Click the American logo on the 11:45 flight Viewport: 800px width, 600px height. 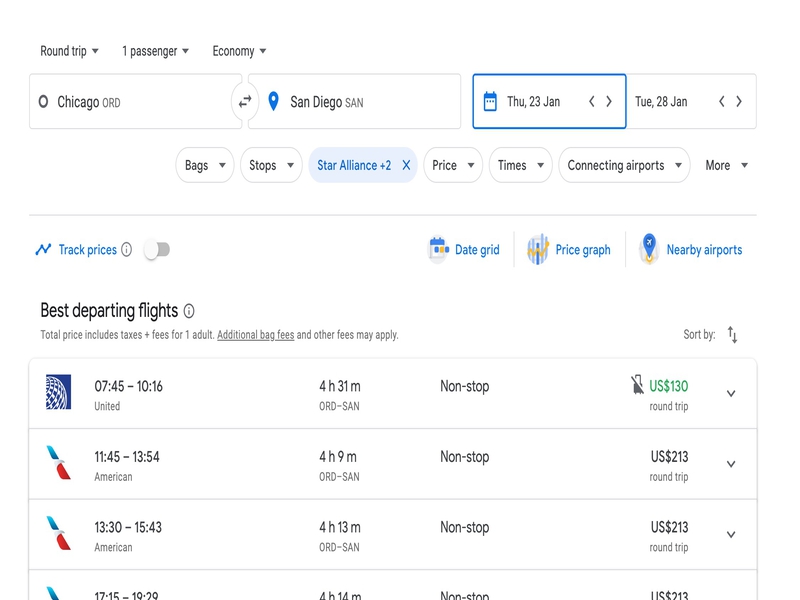(58, 463)
